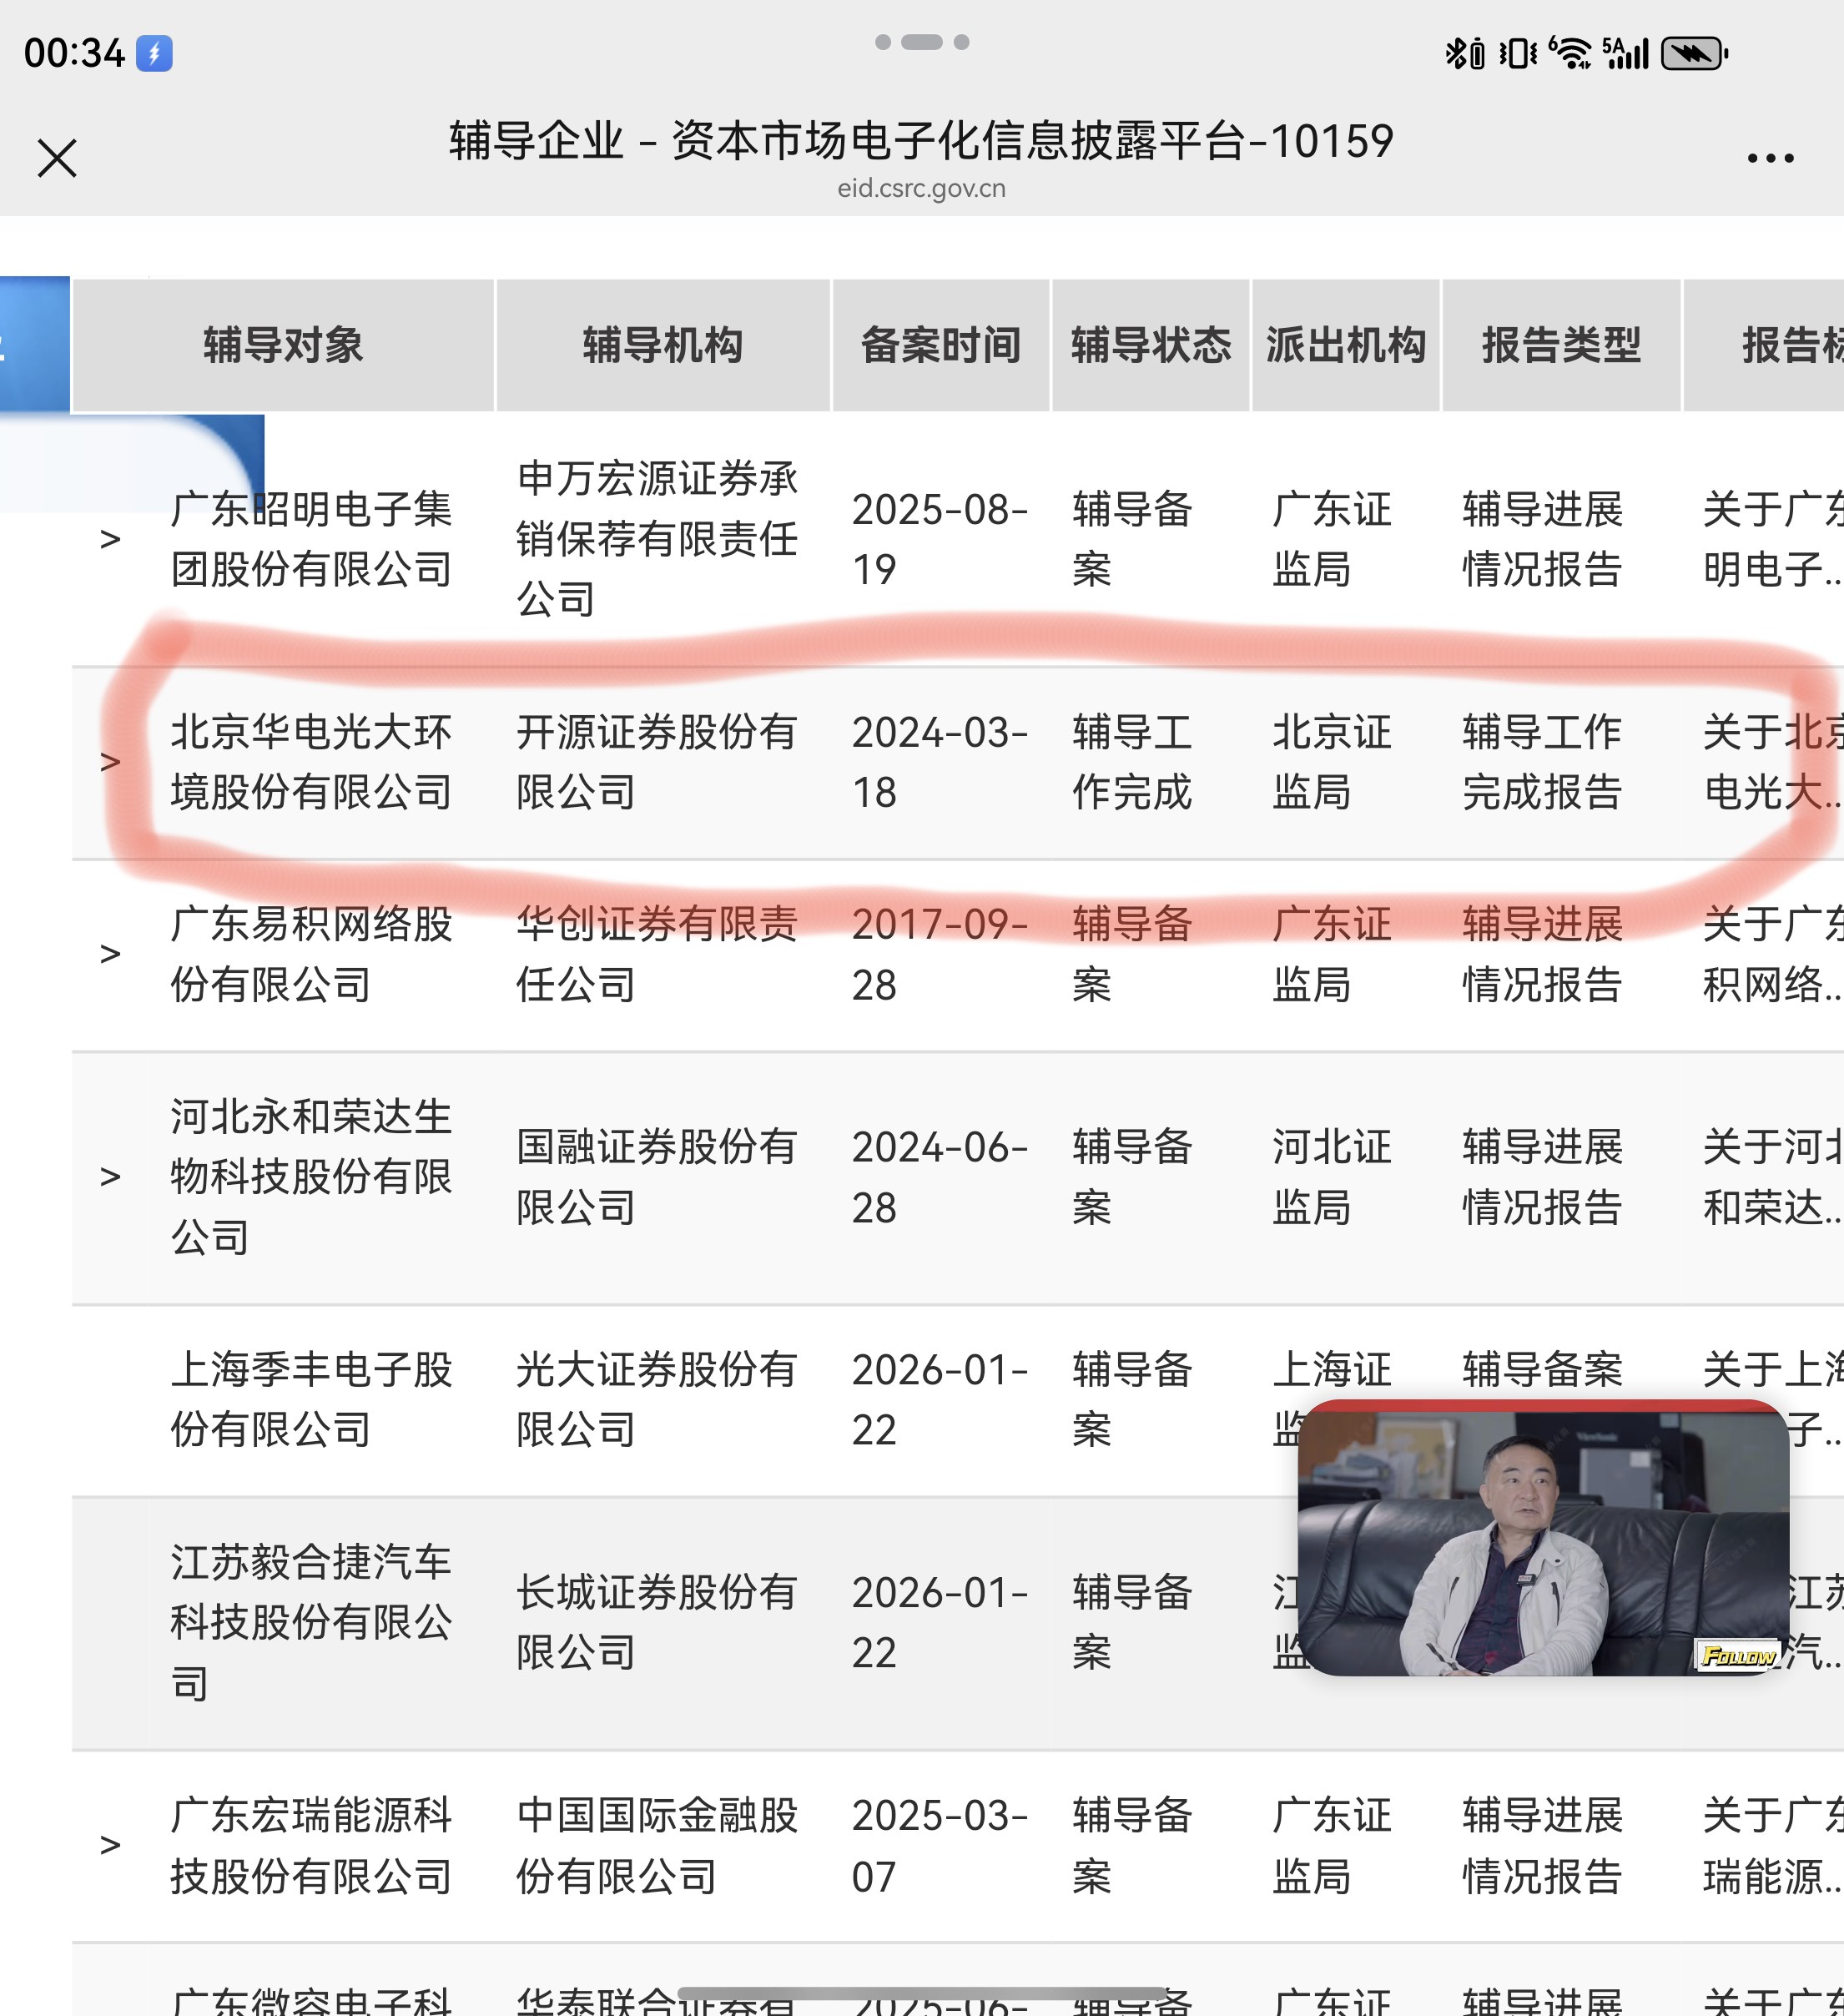The width and height of the screenshot is (1844, 2016).
Task: Tap the Bluetooth status icon
Action: [1457, 53]
